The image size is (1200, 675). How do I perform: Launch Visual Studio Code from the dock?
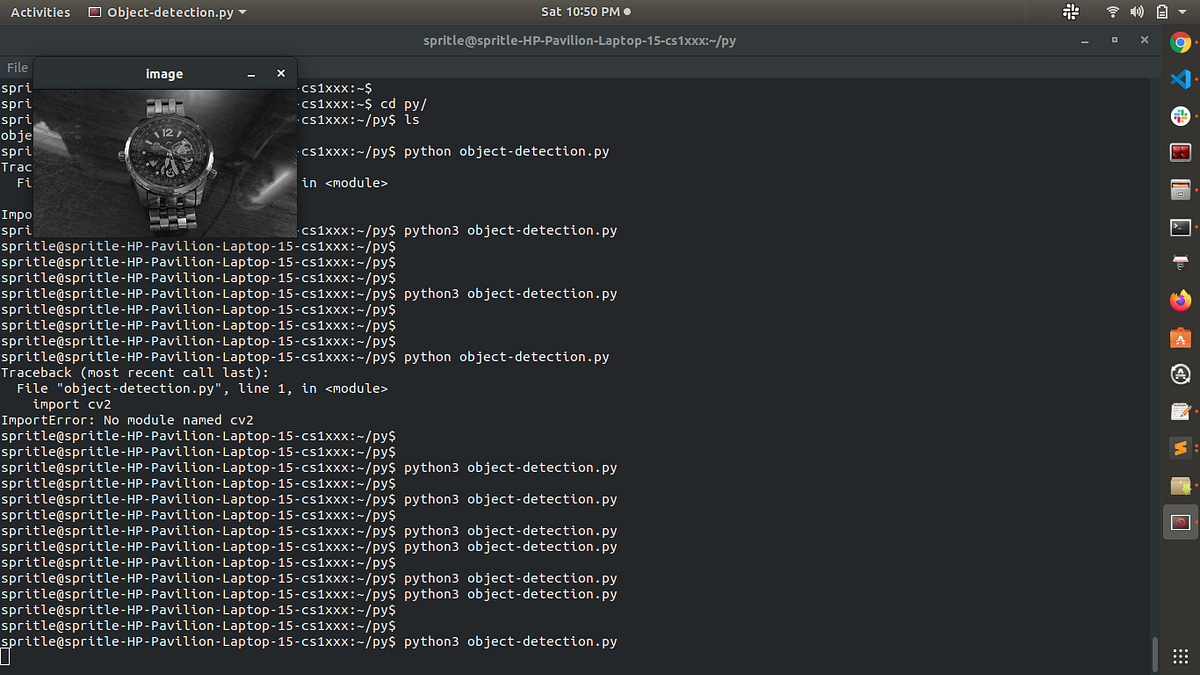[x=1181, y=79]
